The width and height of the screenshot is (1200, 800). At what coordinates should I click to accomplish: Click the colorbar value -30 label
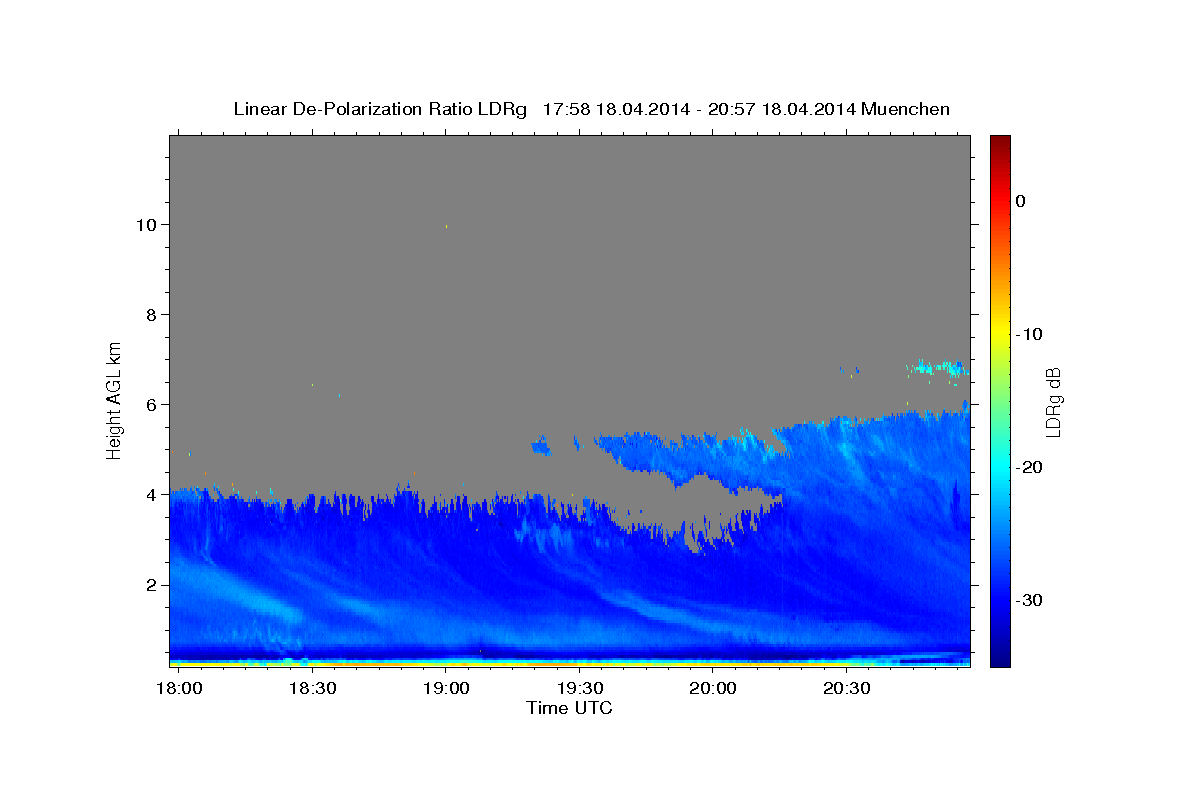click(1030, 601)
